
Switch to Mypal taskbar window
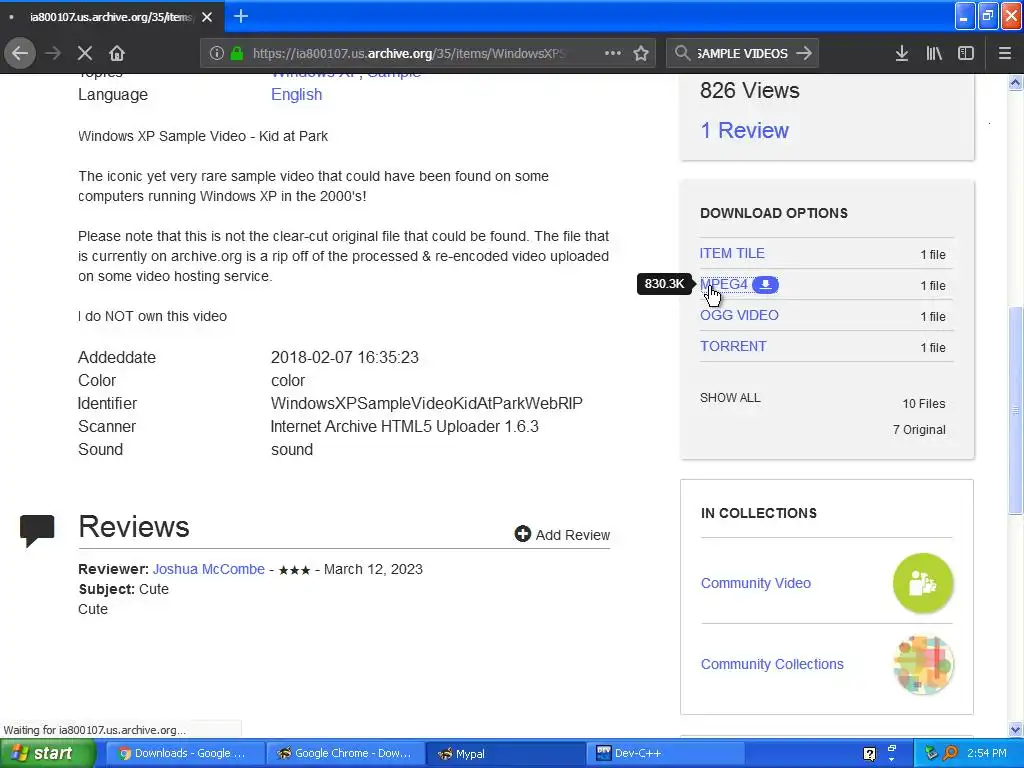click(505, 754)
